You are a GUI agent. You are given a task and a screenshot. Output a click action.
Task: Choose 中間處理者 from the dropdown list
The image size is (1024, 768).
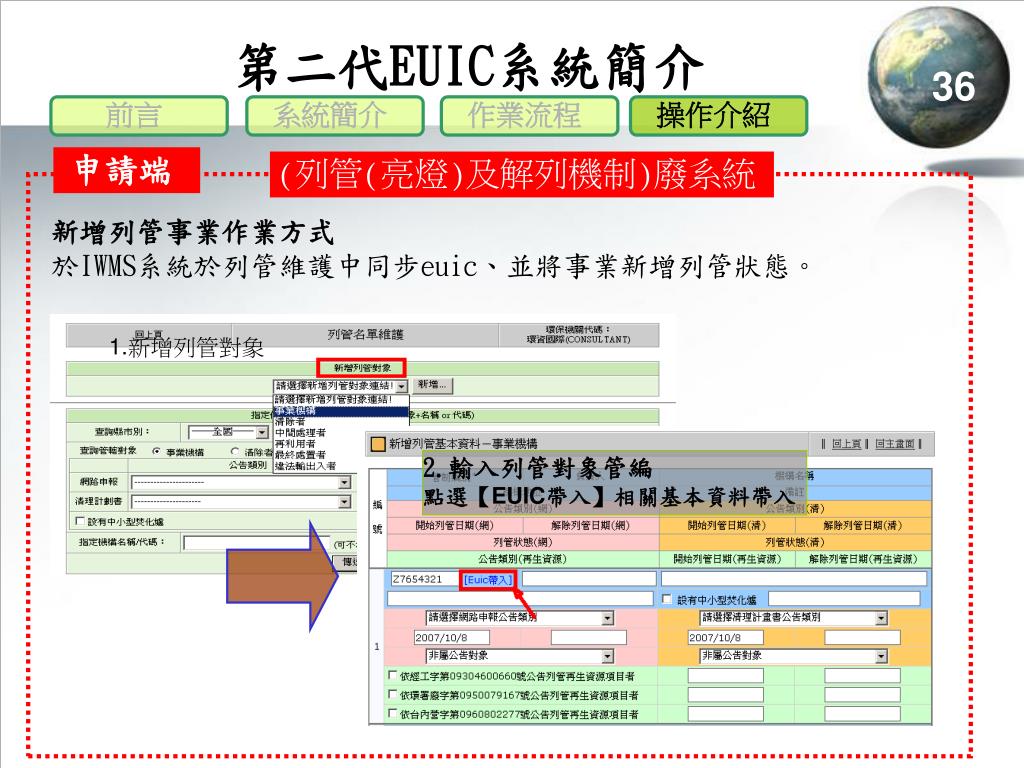300,432
